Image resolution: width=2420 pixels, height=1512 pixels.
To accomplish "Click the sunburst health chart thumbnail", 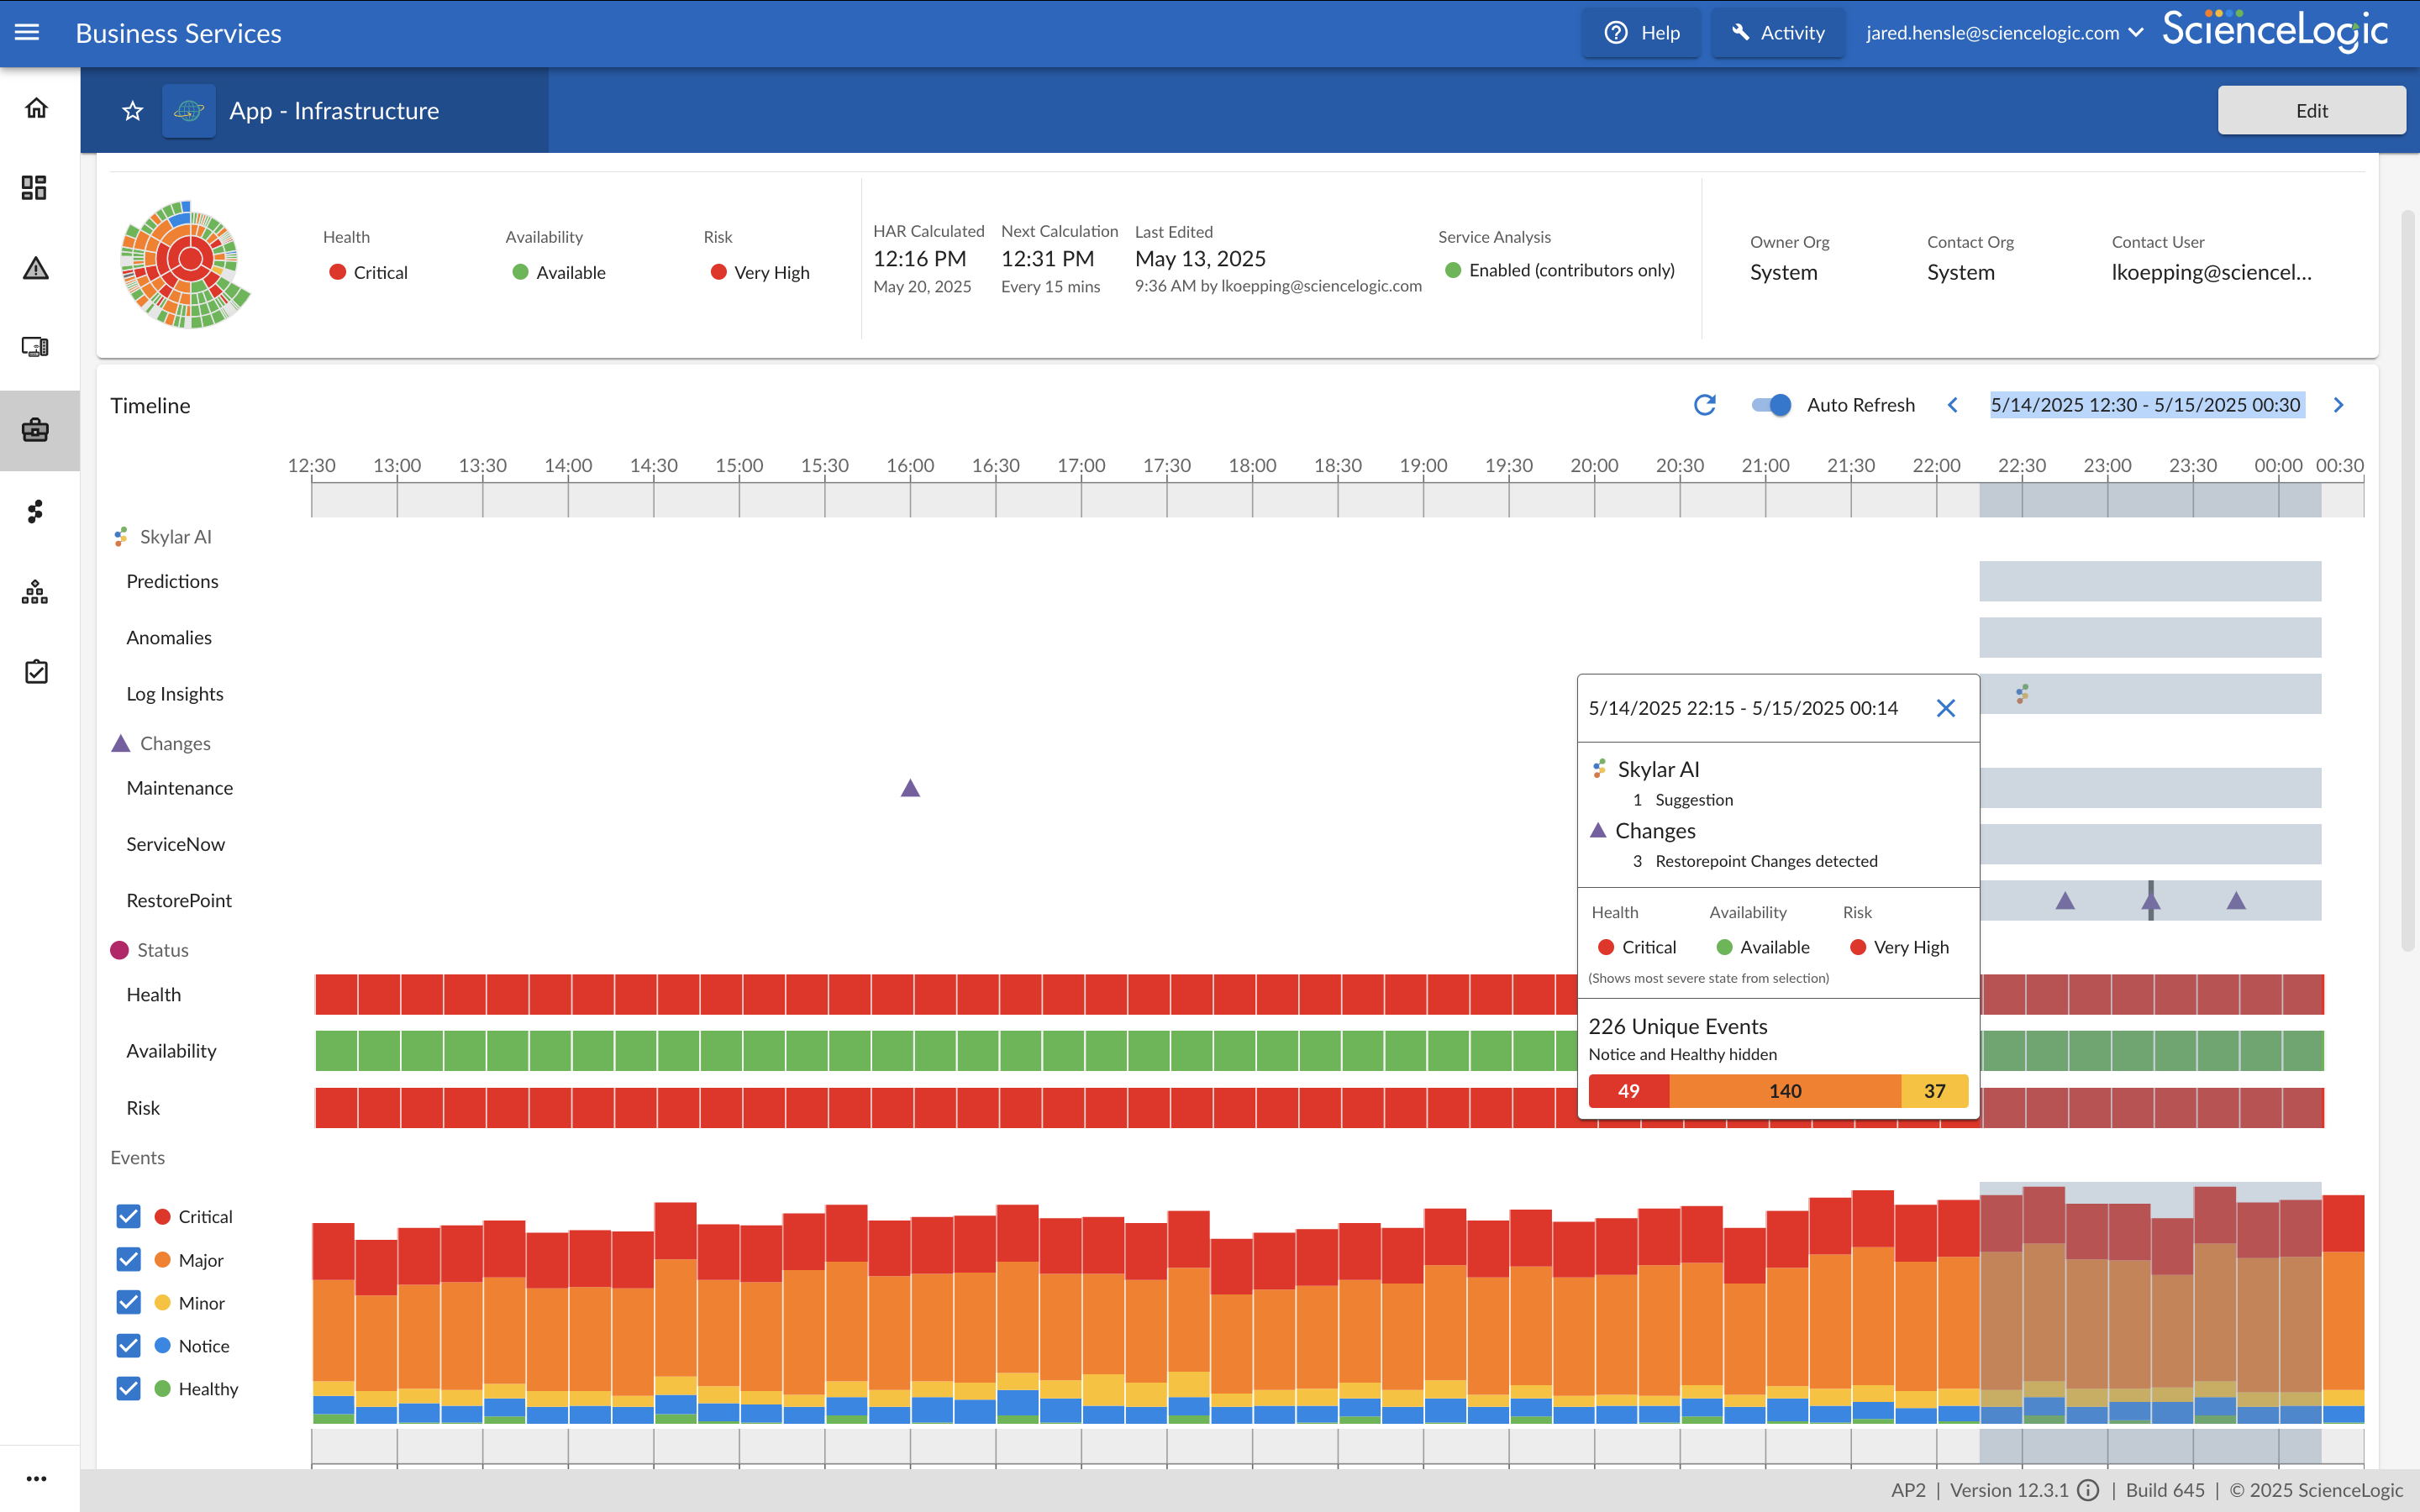I will point(186,264).
